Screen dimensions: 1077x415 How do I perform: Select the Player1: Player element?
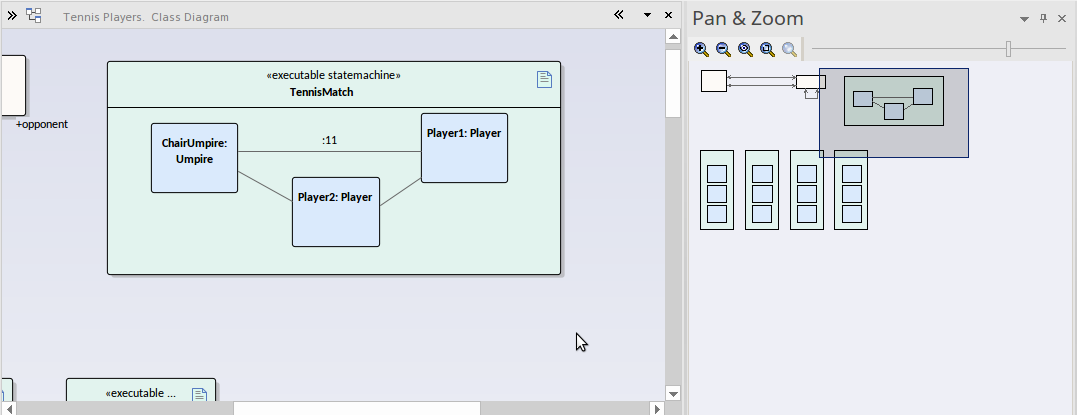click(464, 148)
